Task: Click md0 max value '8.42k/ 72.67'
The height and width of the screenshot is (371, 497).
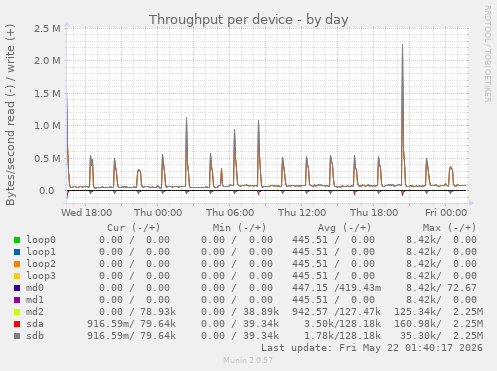Action: (x=441, y=288)
